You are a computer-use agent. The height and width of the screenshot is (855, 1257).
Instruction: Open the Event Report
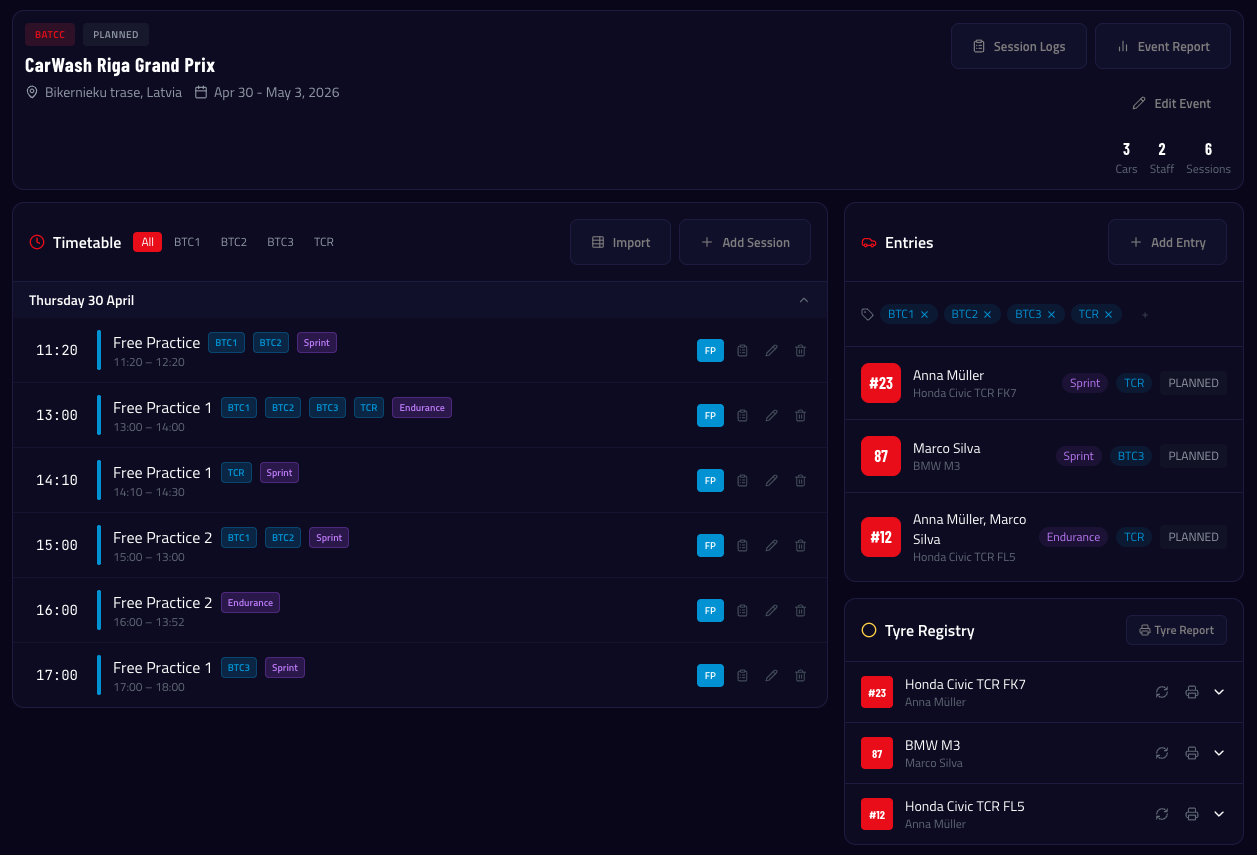(x=1162, y=46)
